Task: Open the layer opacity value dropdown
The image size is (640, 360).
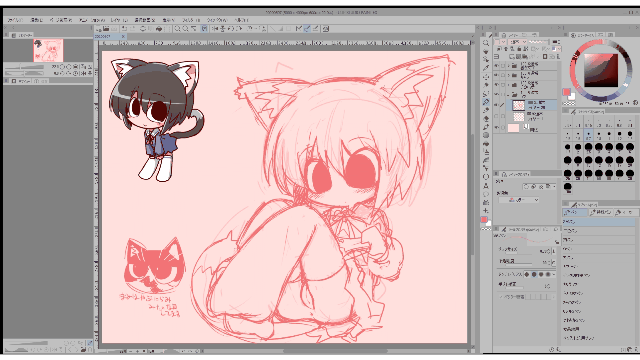Action: pos(517,42)
